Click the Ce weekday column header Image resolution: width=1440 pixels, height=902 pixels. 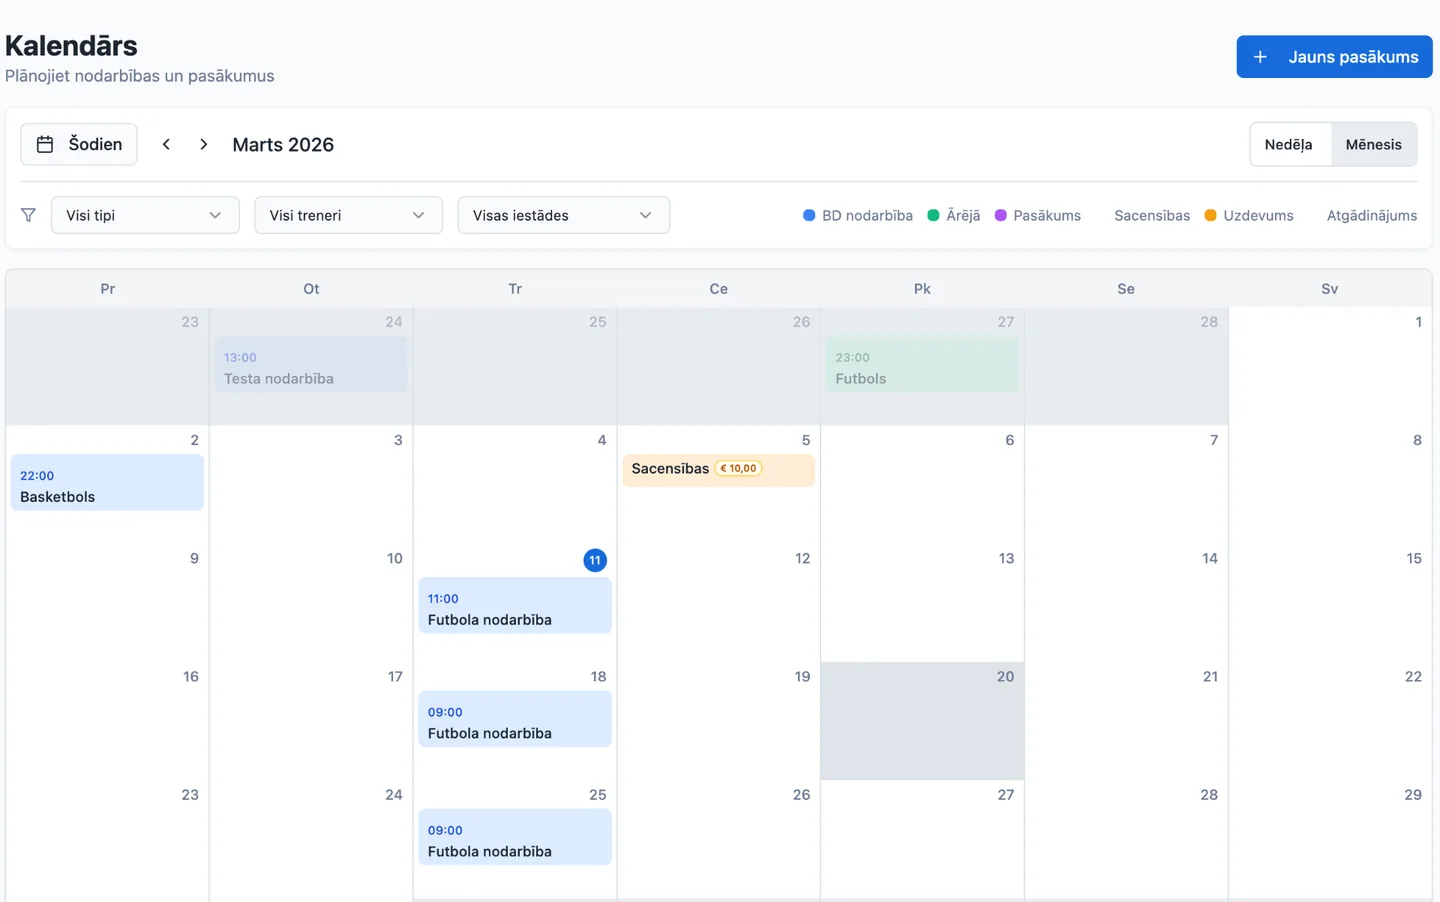click(x=718, y=289)
